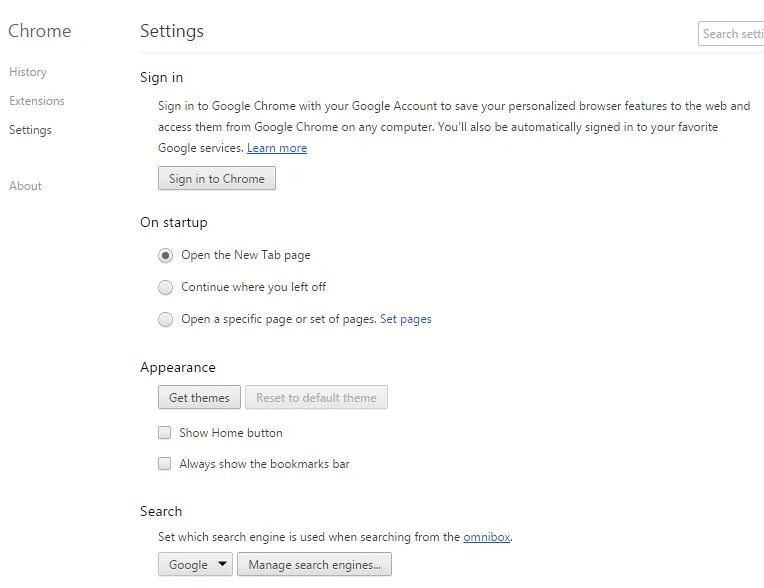Select Settings in the left sidebar
Screen dimensions: 764x588
coord(30,130)
